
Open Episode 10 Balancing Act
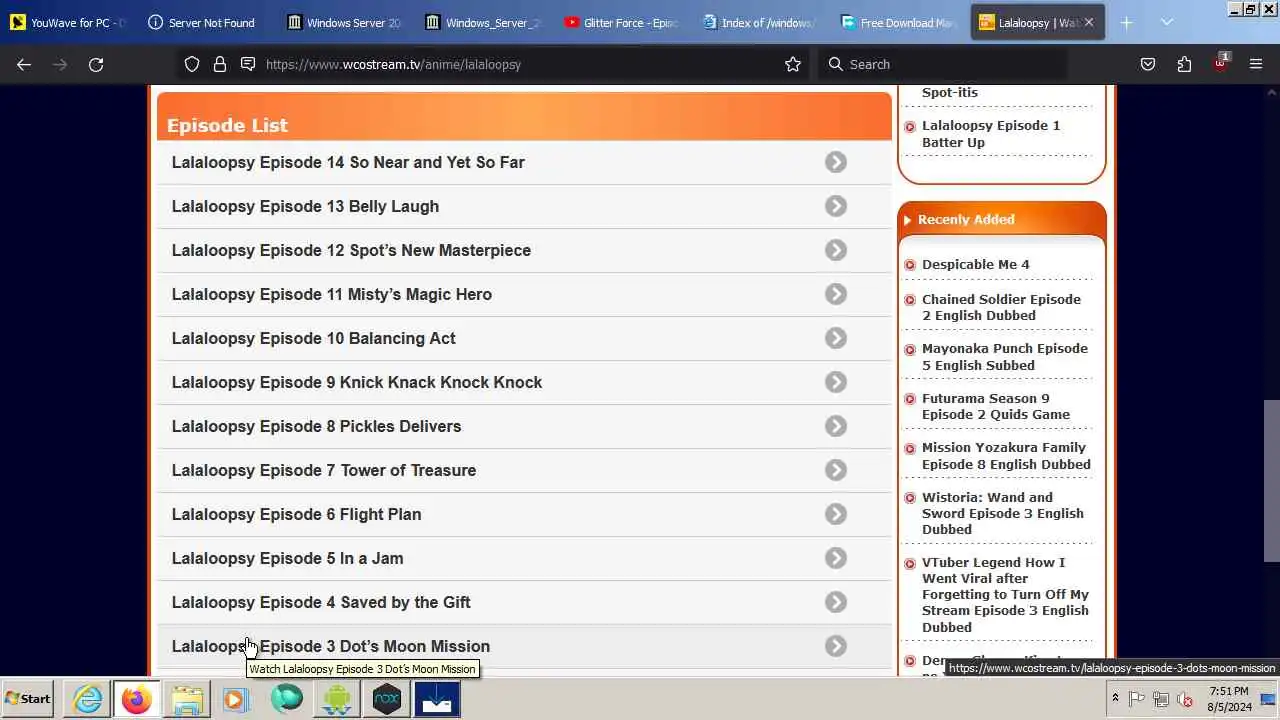pos(314,338)
